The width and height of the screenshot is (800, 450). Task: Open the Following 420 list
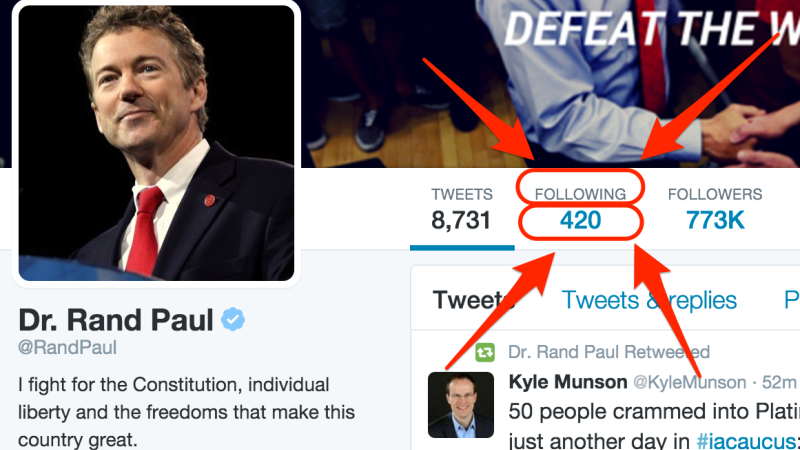click(580, 210)
